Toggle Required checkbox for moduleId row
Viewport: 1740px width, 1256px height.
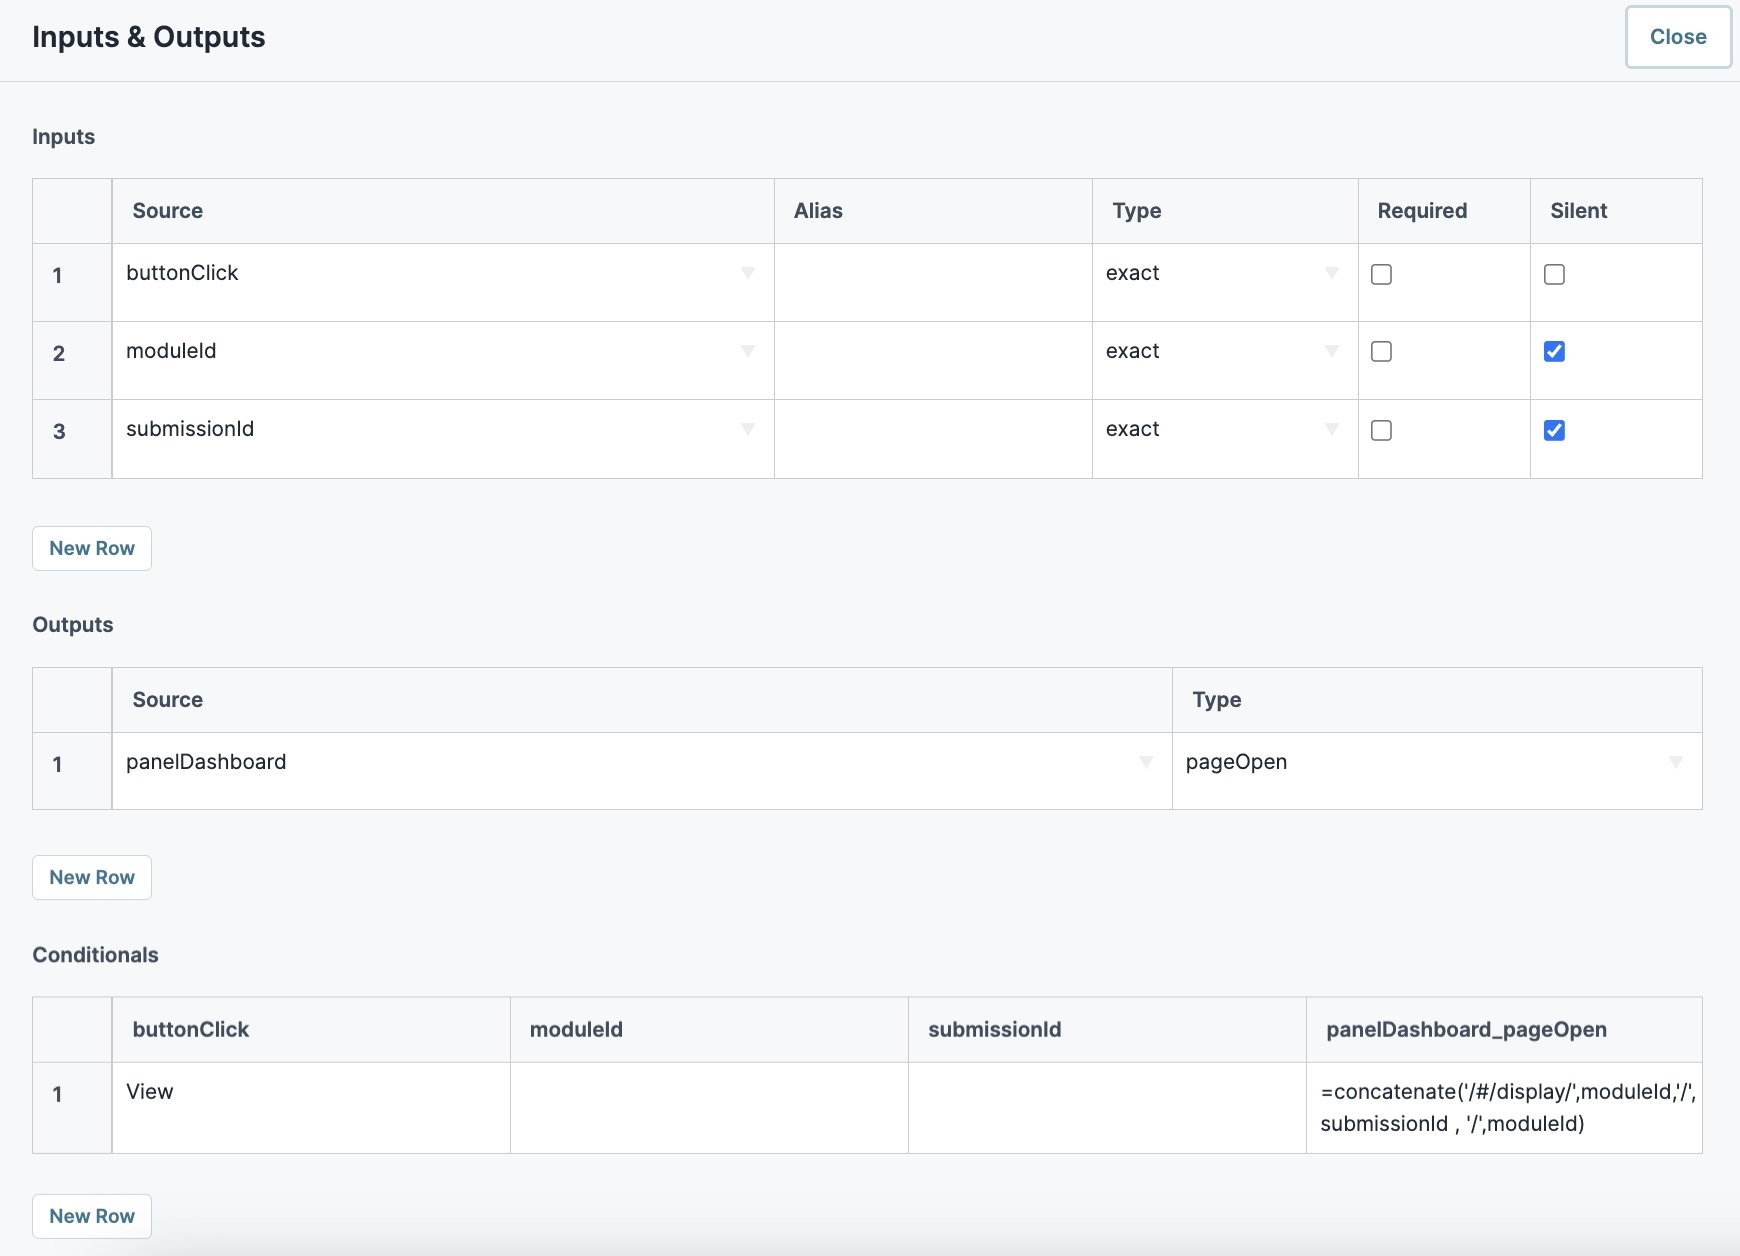click(1381, 351)
